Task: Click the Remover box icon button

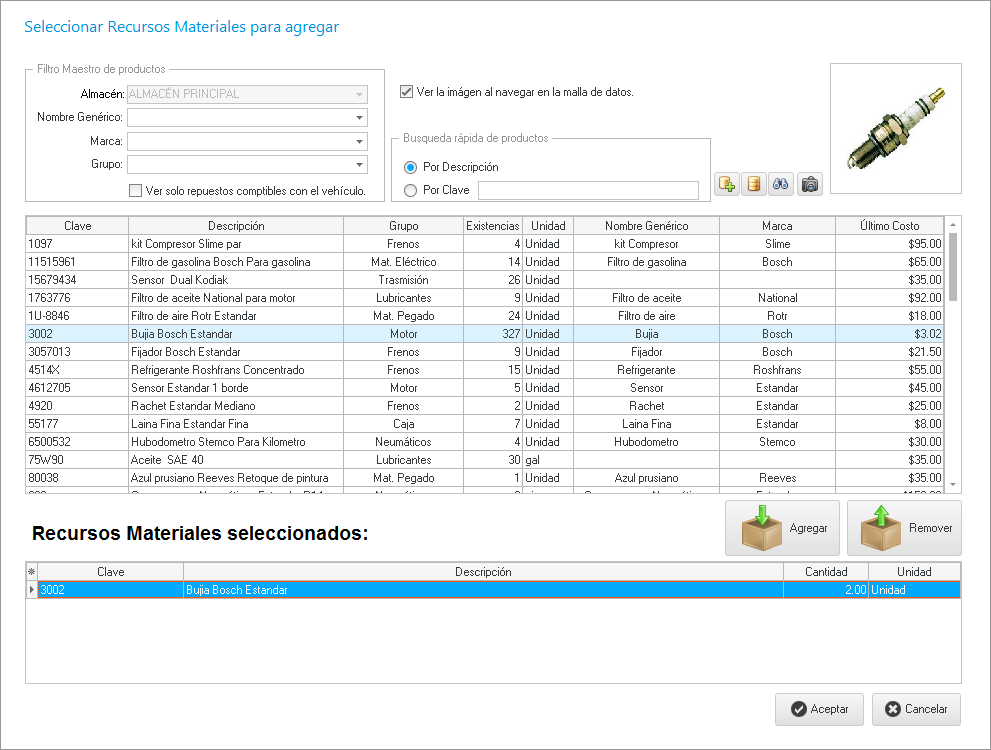Action: [904, 528]
